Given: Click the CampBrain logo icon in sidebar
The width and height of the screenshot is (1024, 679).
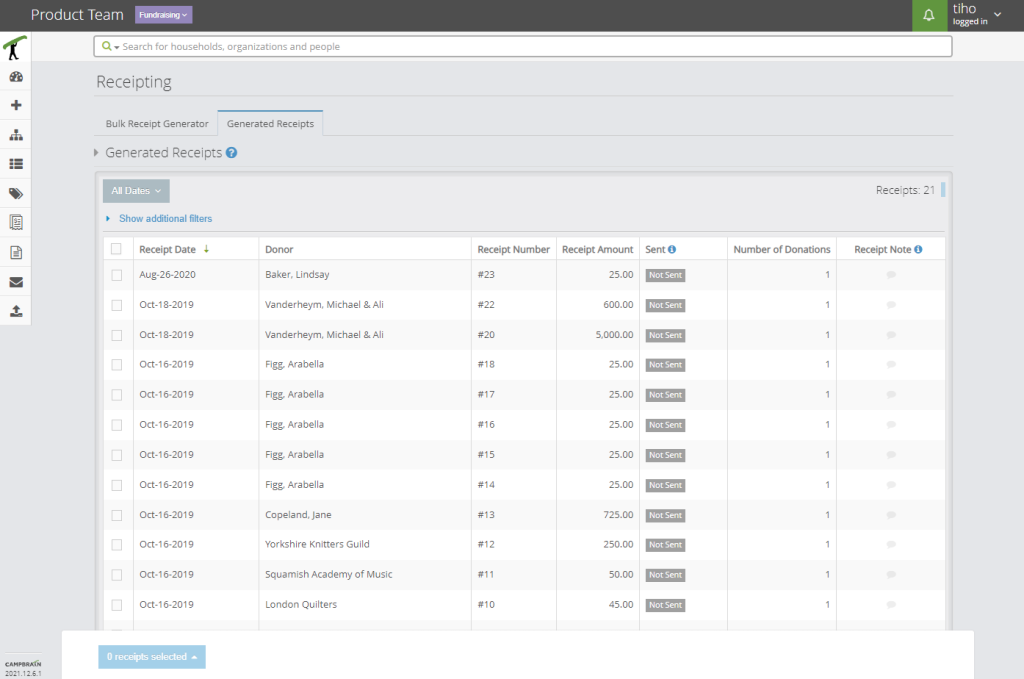Looking at the screenshot, I should pos(15,48).
